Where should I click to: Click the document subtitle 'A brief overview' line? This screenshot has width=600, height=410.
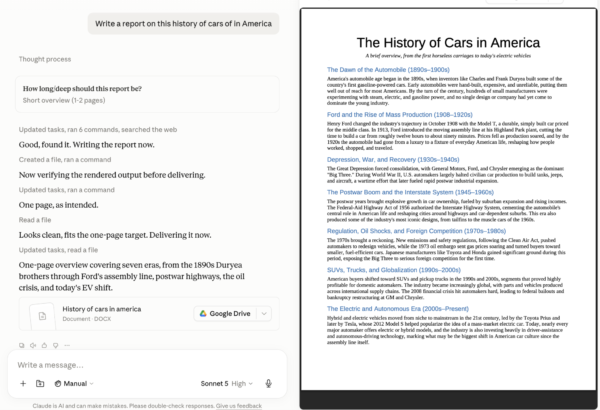click(448, 56)
